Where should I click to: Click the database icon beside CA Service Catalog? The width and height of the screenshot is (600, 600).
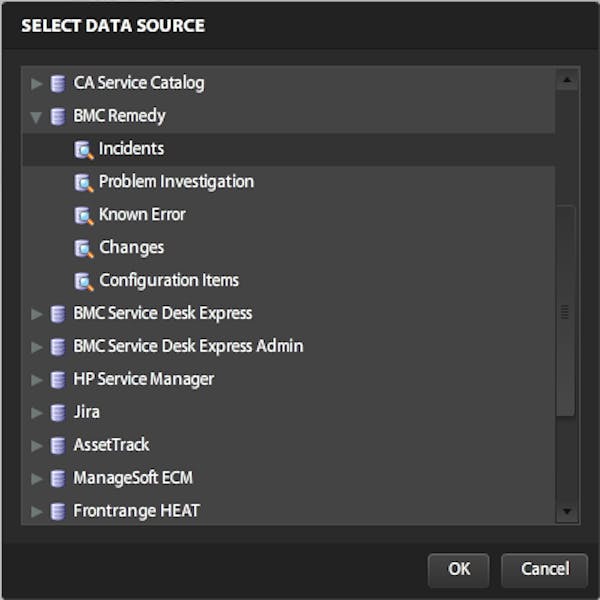pyautogui.click(x=59, y=83)
